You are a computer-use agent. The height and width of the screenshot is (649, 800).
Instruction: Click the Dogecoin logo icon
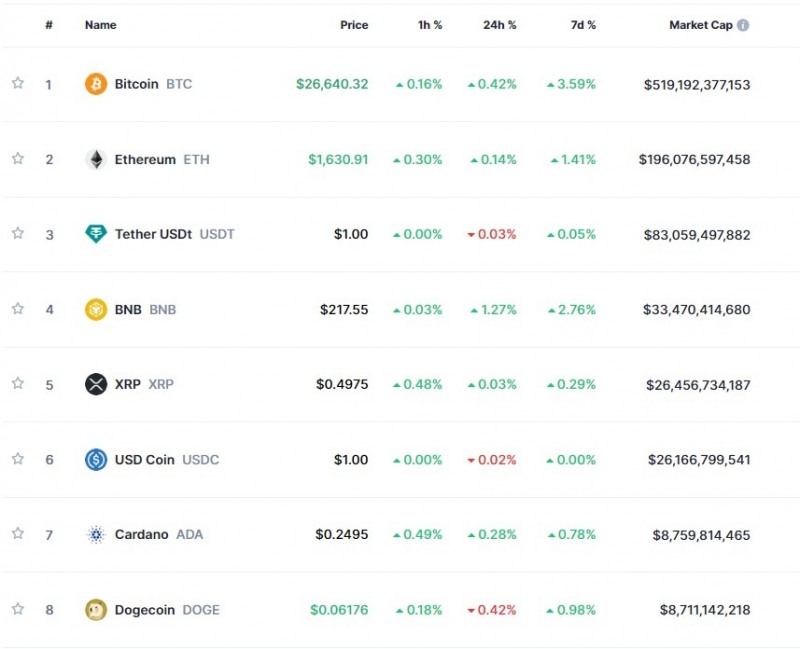96,610
